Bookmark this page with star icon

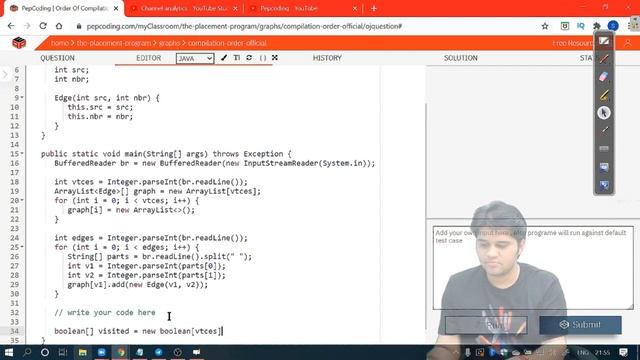click(545, 26)
